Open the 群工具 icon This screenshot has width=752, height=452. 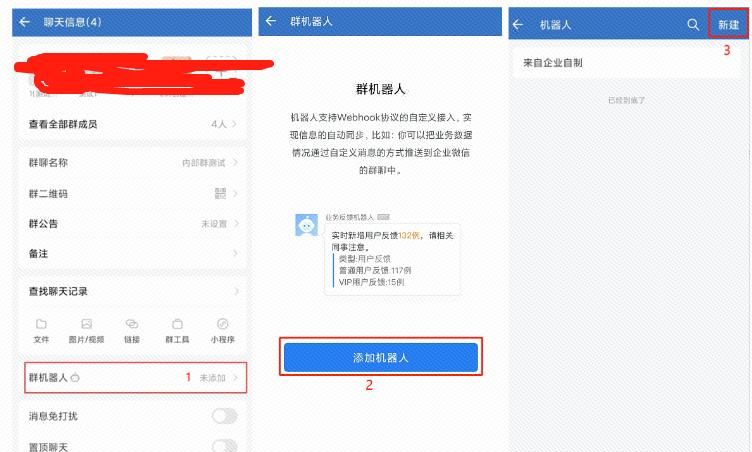[177, 324]
